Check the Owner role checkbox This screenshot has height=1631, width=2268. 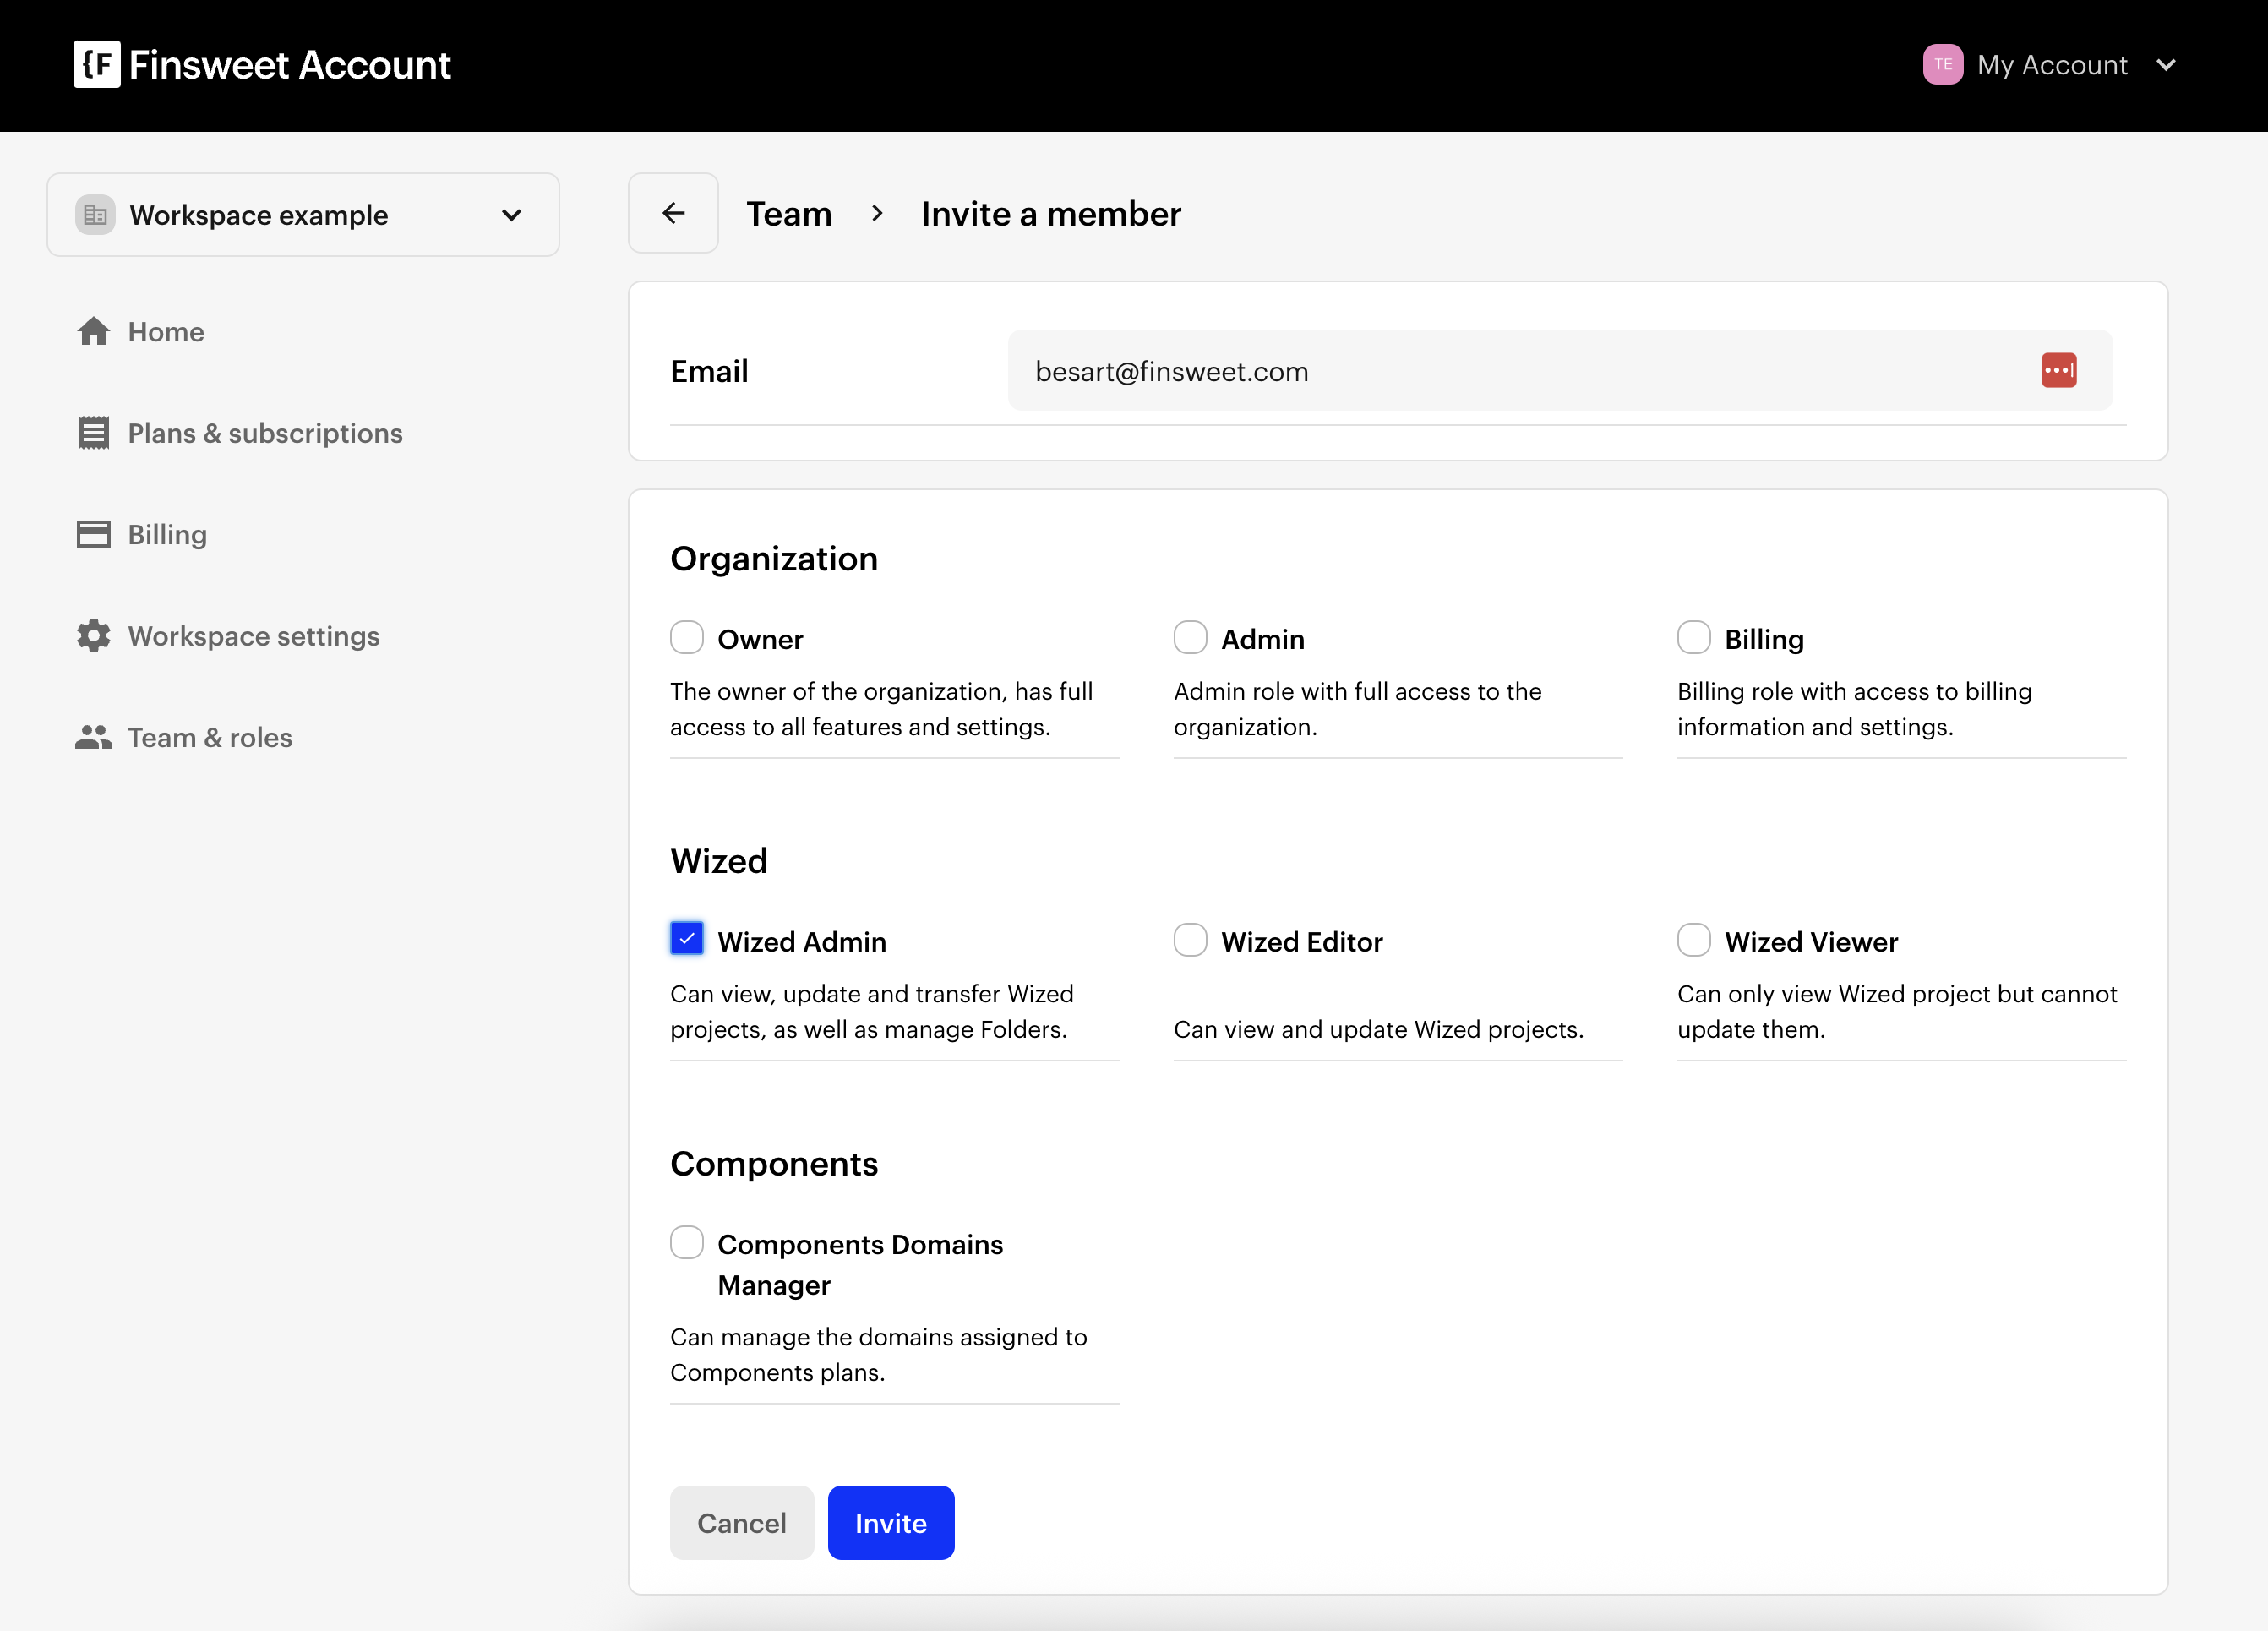[x=687, y=637]
